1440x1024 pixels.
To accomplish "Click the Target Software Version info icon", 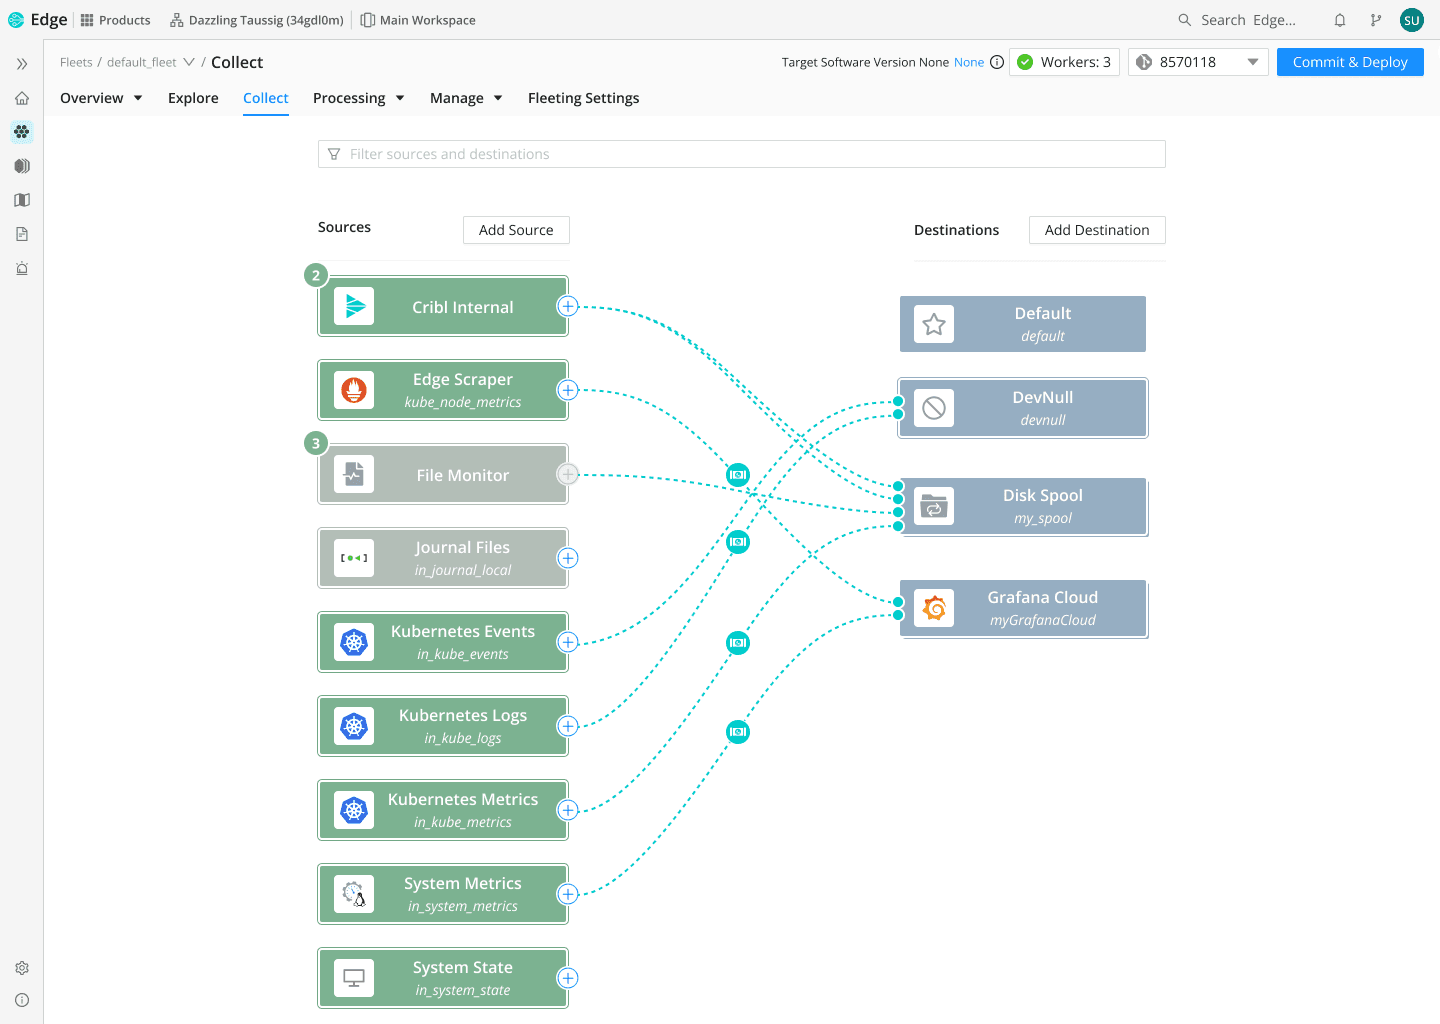I will (997, 62).
